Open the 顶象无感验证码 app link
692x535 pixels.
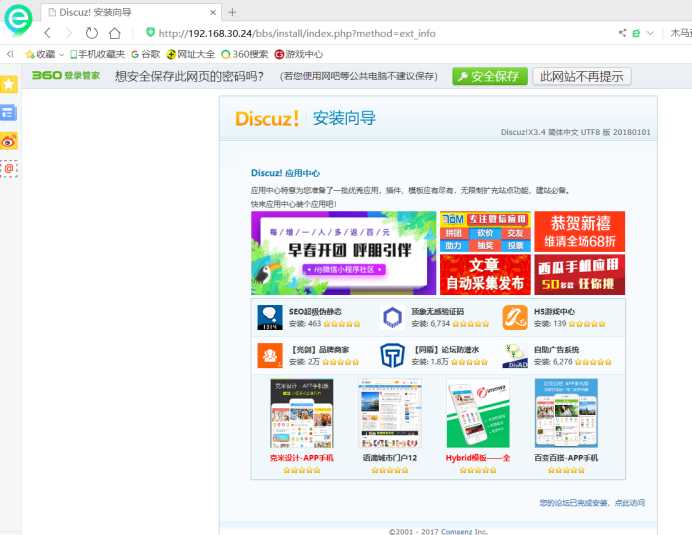coord(438,312)
